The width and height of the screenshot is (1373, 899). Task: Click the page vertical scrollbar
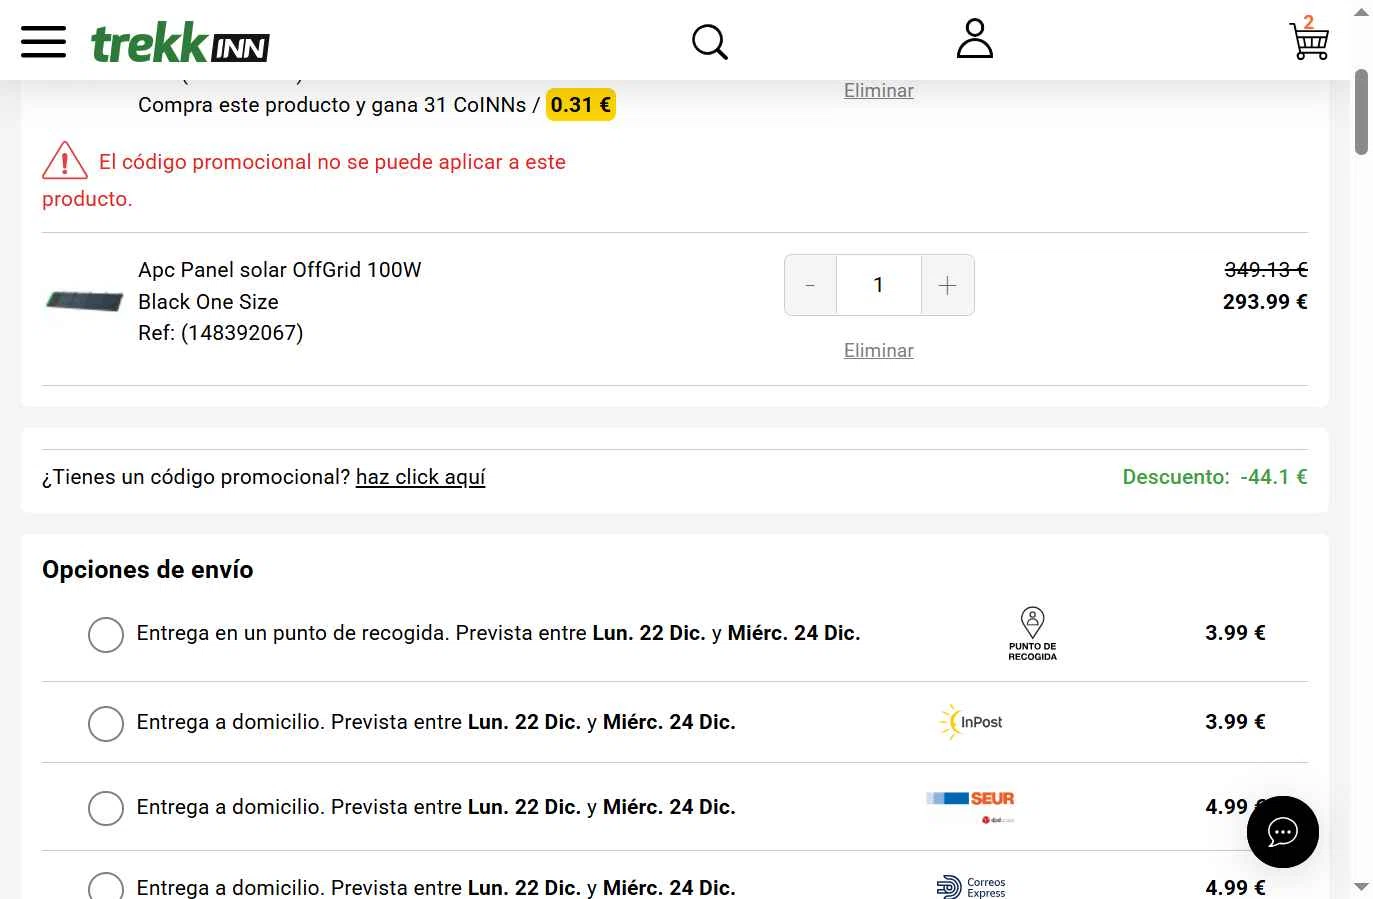(1361, 112)
